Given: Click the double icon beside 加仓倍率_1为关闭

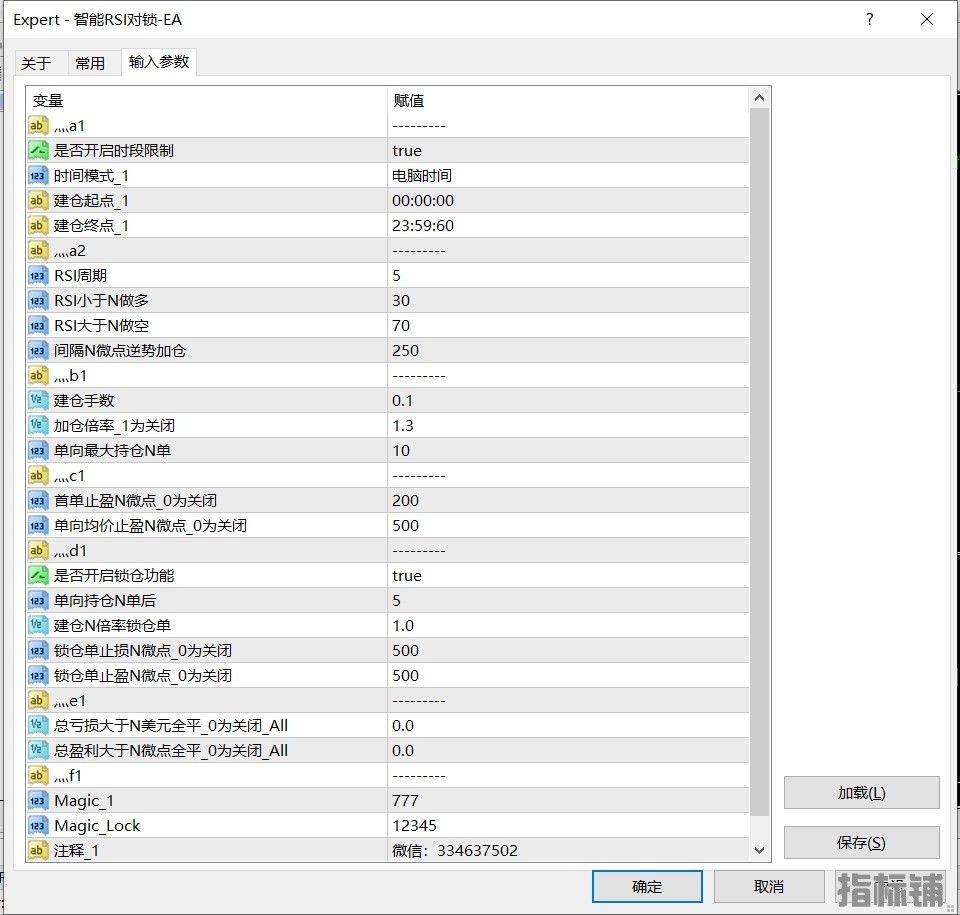Looking at the screenshot, I should click(38, 426).
